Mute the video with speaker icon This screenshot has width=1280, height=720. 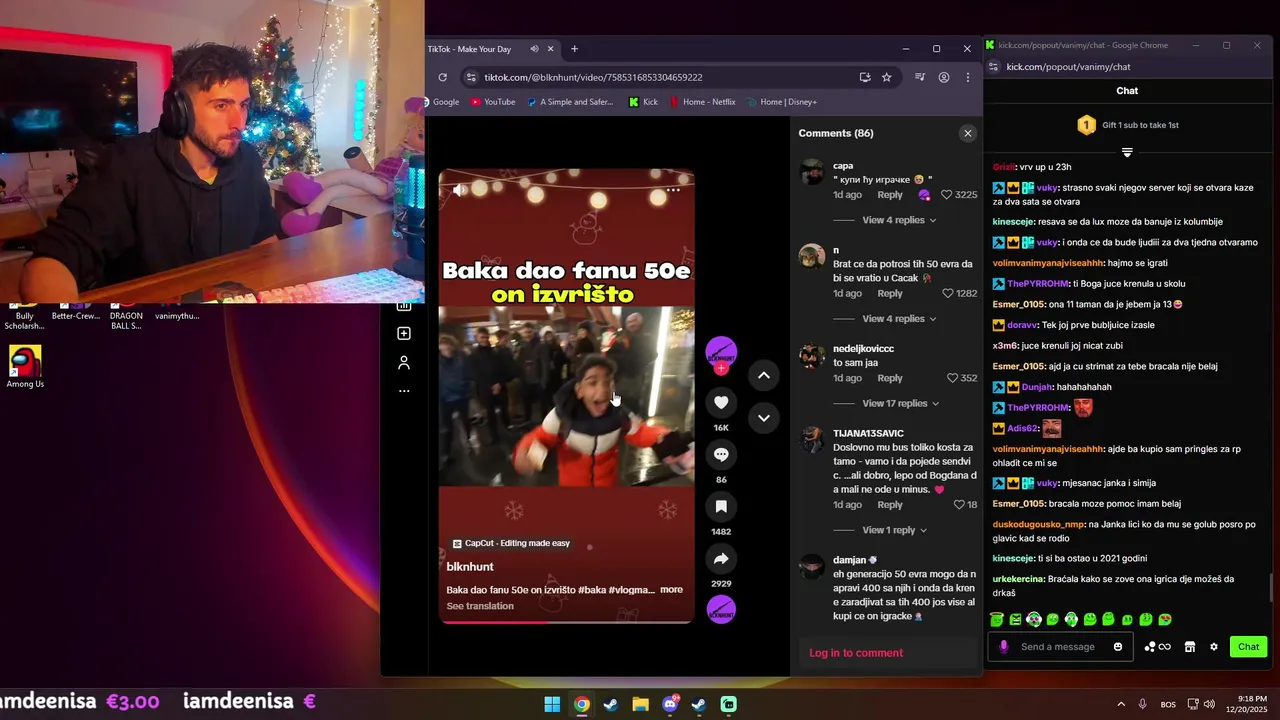pyautogui.click(x=459, y=189)
